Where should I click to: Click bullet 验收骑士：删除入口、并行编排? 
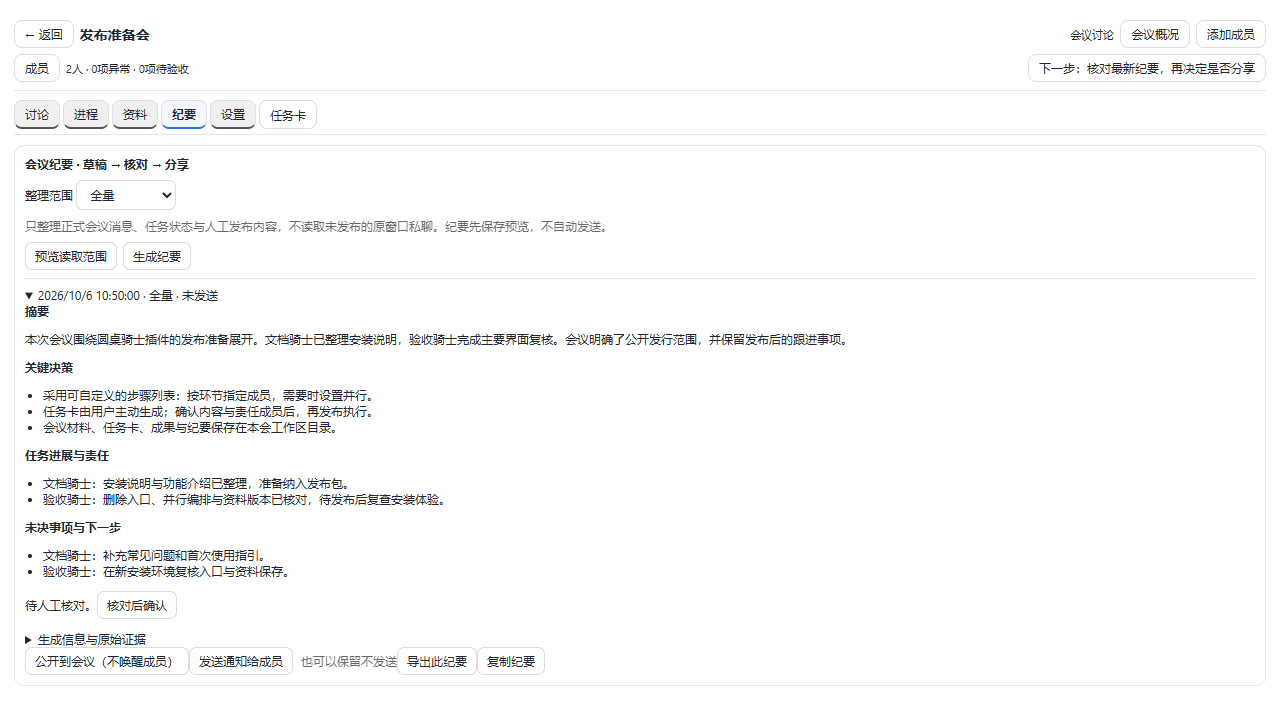244,500
